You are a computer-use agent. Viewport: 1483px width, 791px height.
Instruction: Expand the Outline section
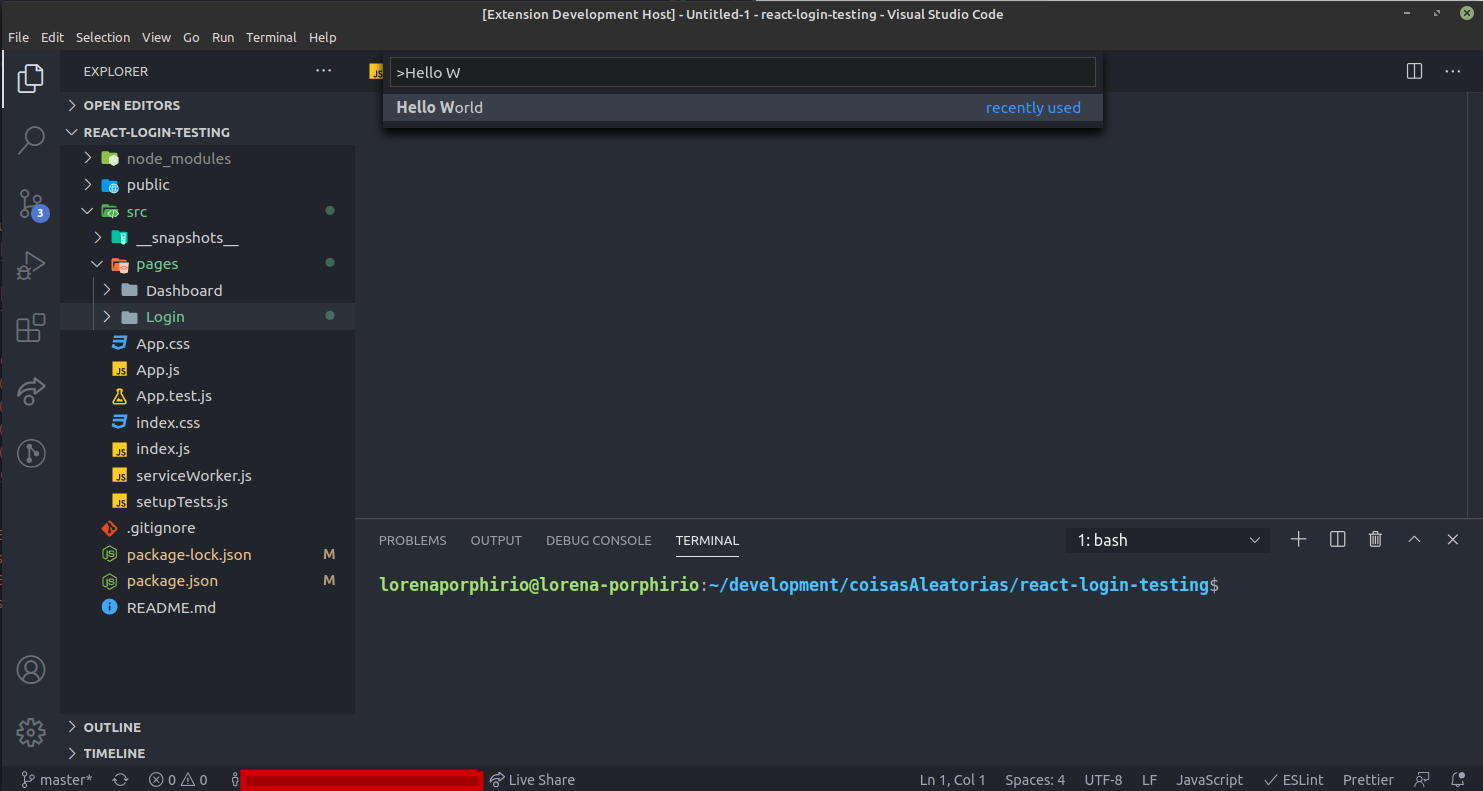207,727
